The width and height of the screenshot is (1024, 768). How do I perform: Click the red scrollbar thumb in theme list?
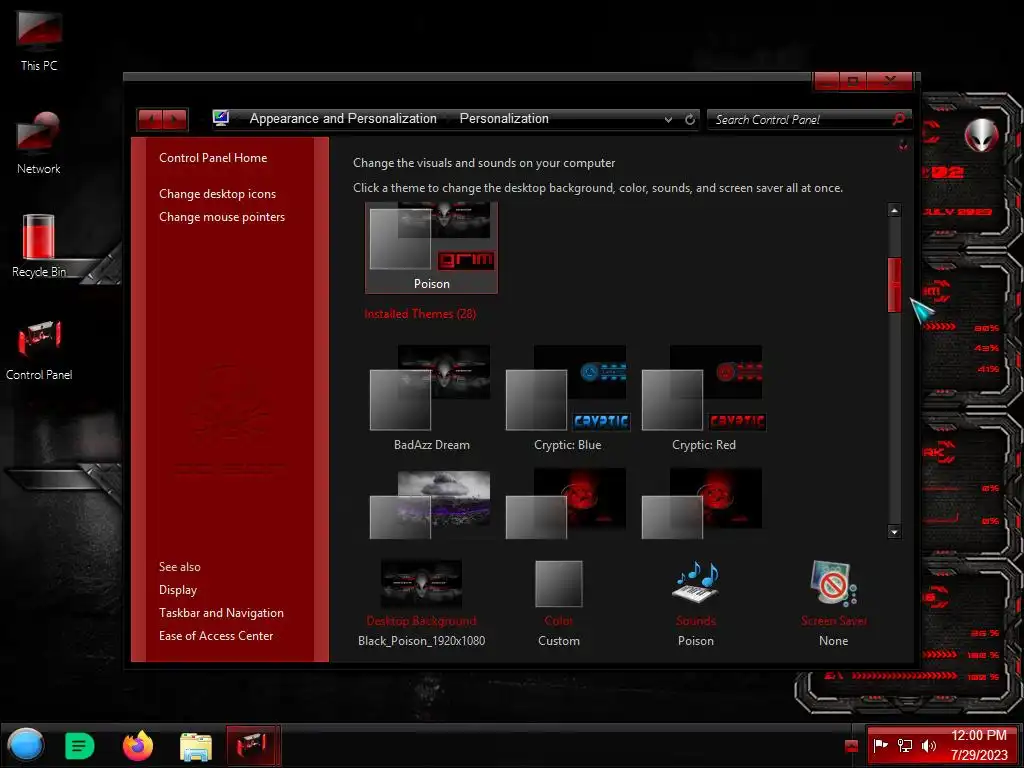tap(894, 284)
